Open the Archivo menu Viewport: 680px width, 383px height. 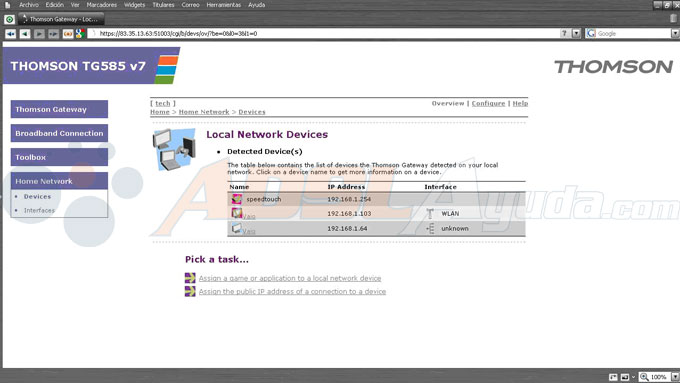click(29, 5)
